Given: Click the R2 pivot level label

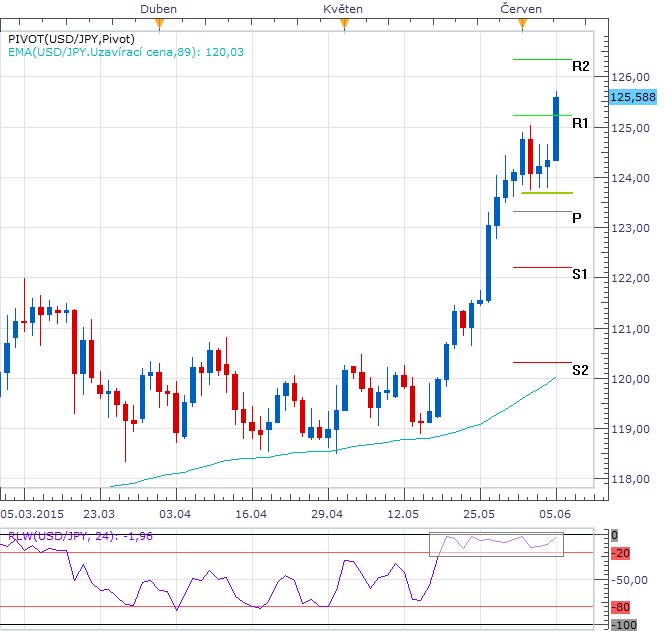Looking at the screenshot, I should click(581, 66).
